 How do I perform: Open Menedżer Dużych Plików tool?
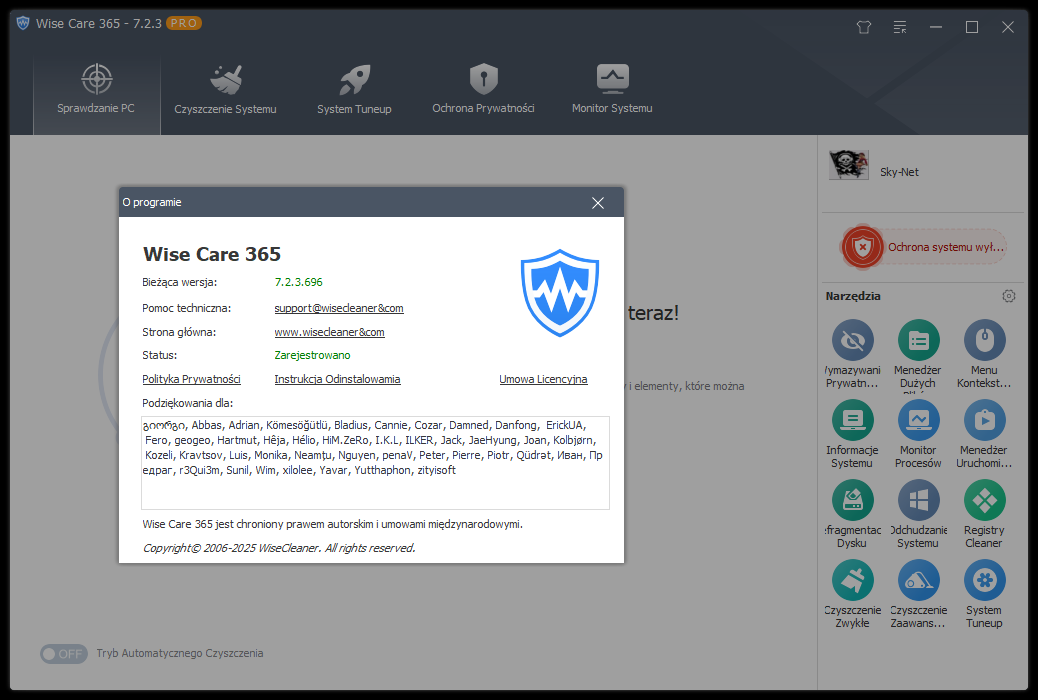pyautogui.click(x=918, y=354)
